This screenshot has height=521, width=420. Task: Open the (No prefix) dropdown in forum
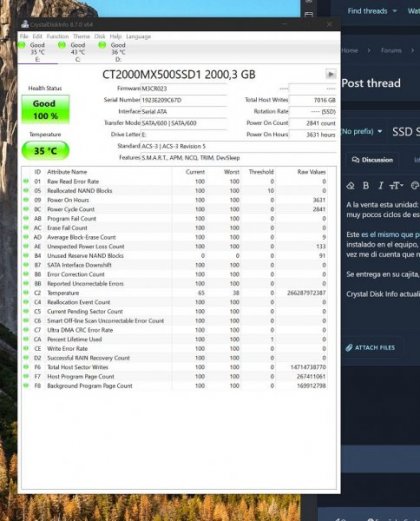[x=362, y=132]
